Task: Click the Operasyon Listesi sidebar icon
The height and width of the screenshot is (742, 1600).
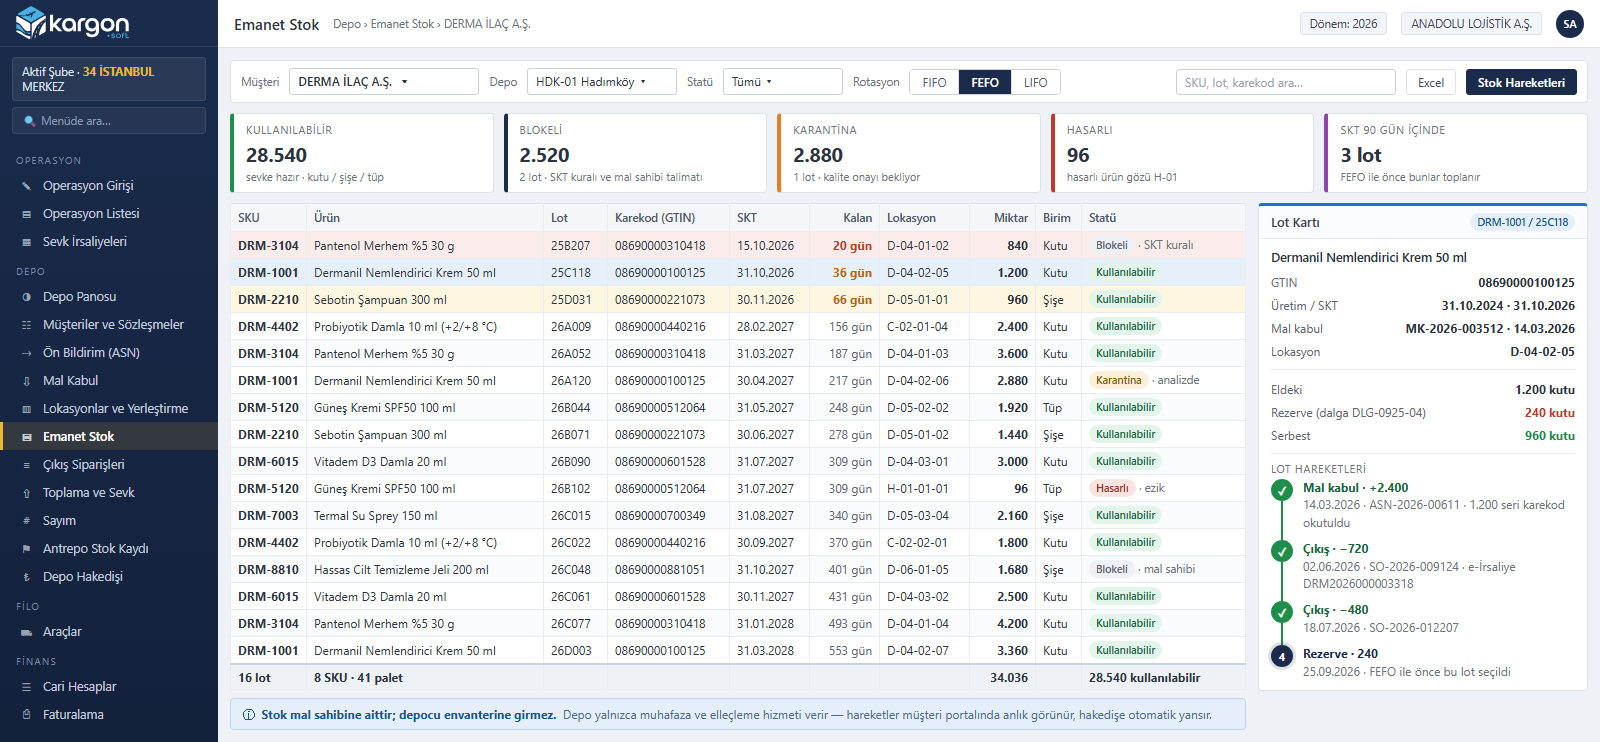Action: click(x=27, y=214)
